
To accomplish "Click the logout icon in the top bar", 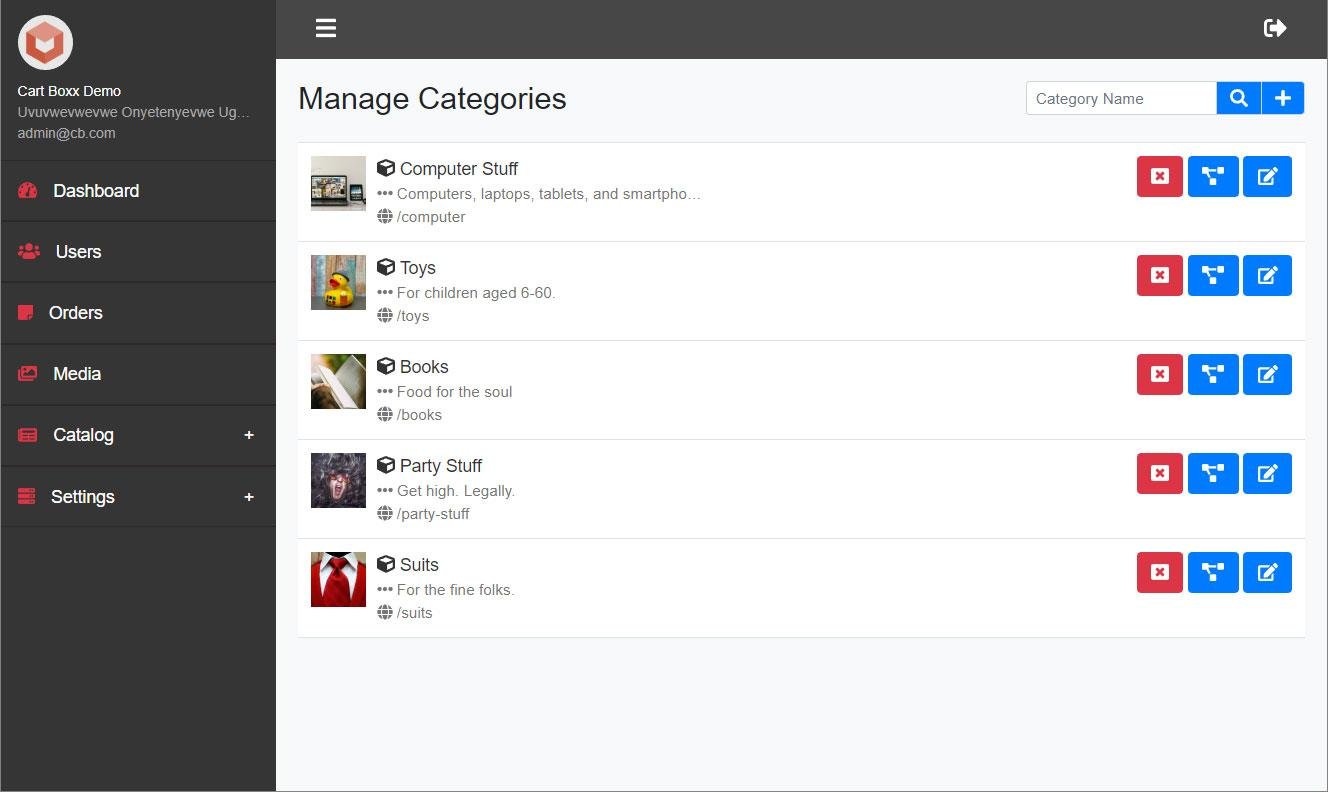I will pos(1275,28).
